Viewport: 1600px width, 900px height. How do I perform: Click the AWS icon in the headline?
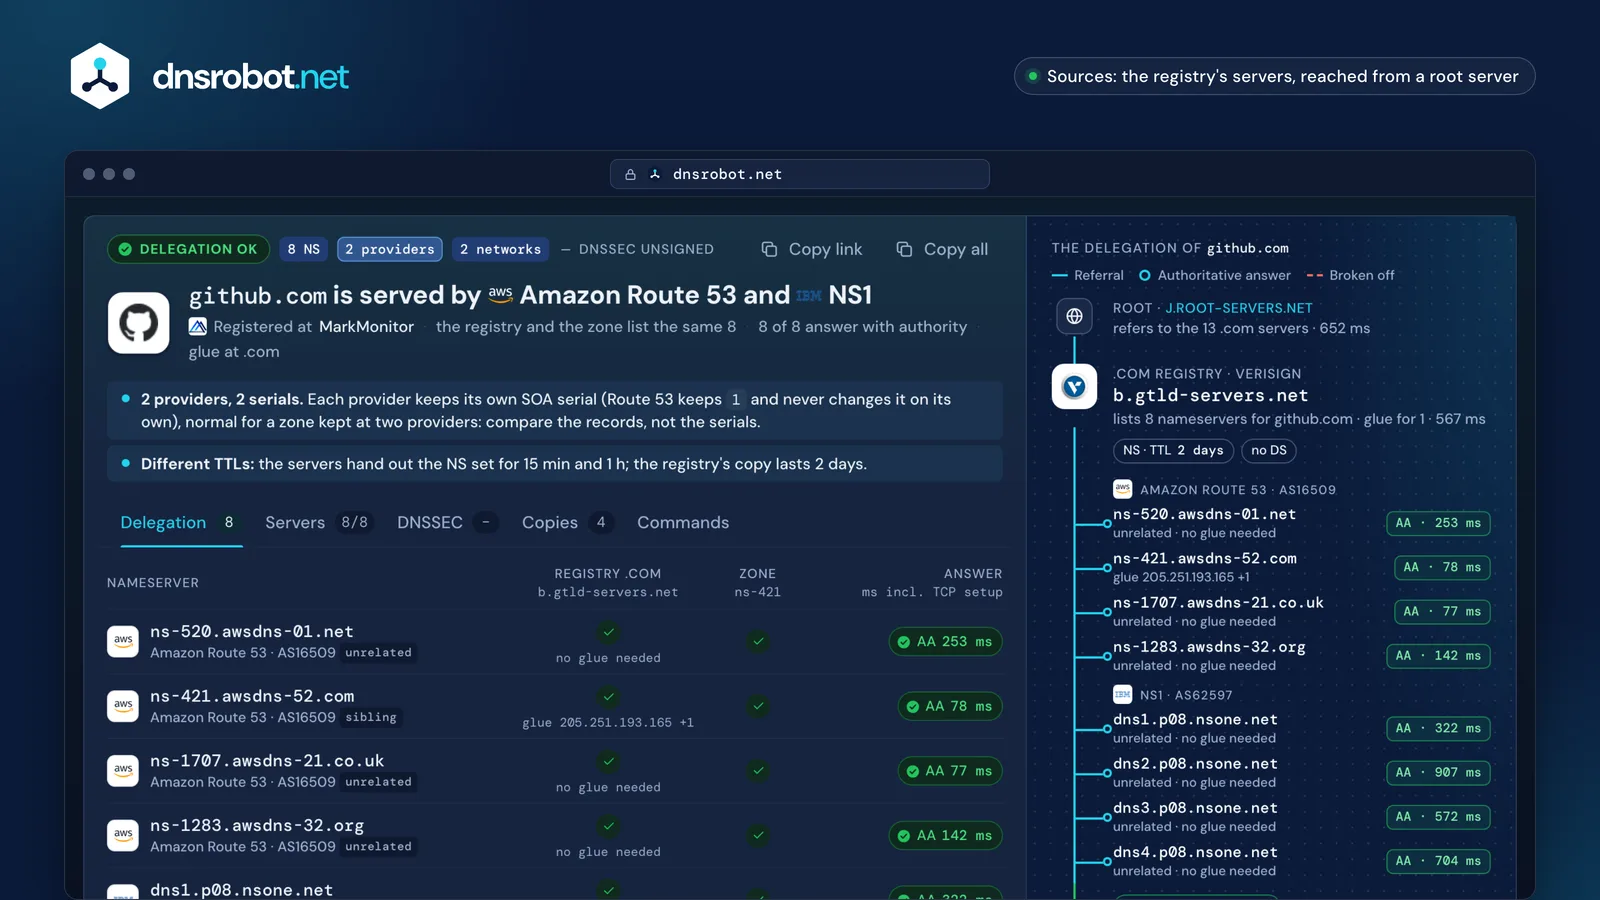click(501, 295)
